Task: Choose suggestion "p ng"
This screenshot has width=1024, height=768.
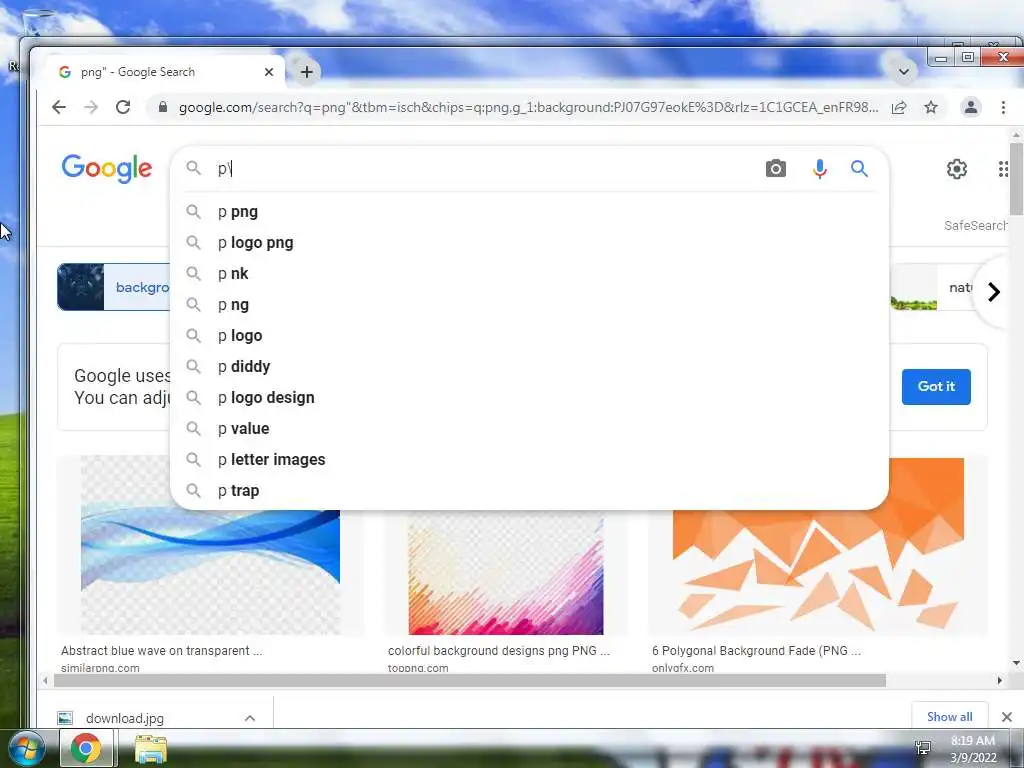Action: [x=529, y=305]
